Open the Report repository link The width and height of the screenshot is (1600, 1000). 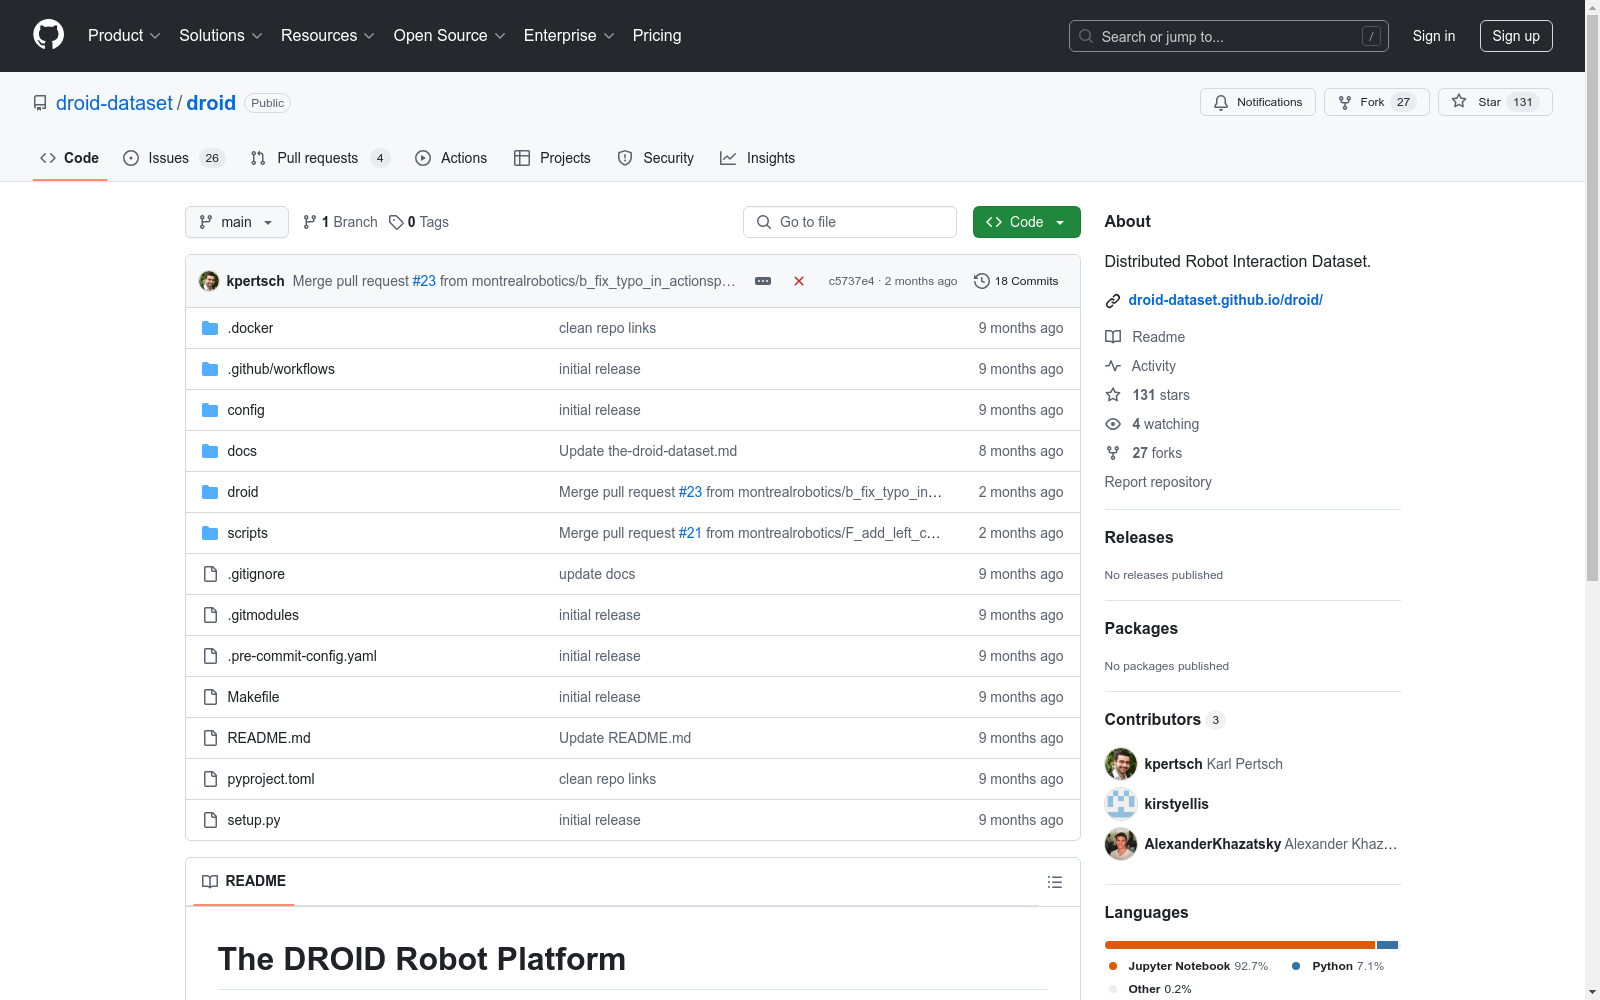[x=1158, y=482]
